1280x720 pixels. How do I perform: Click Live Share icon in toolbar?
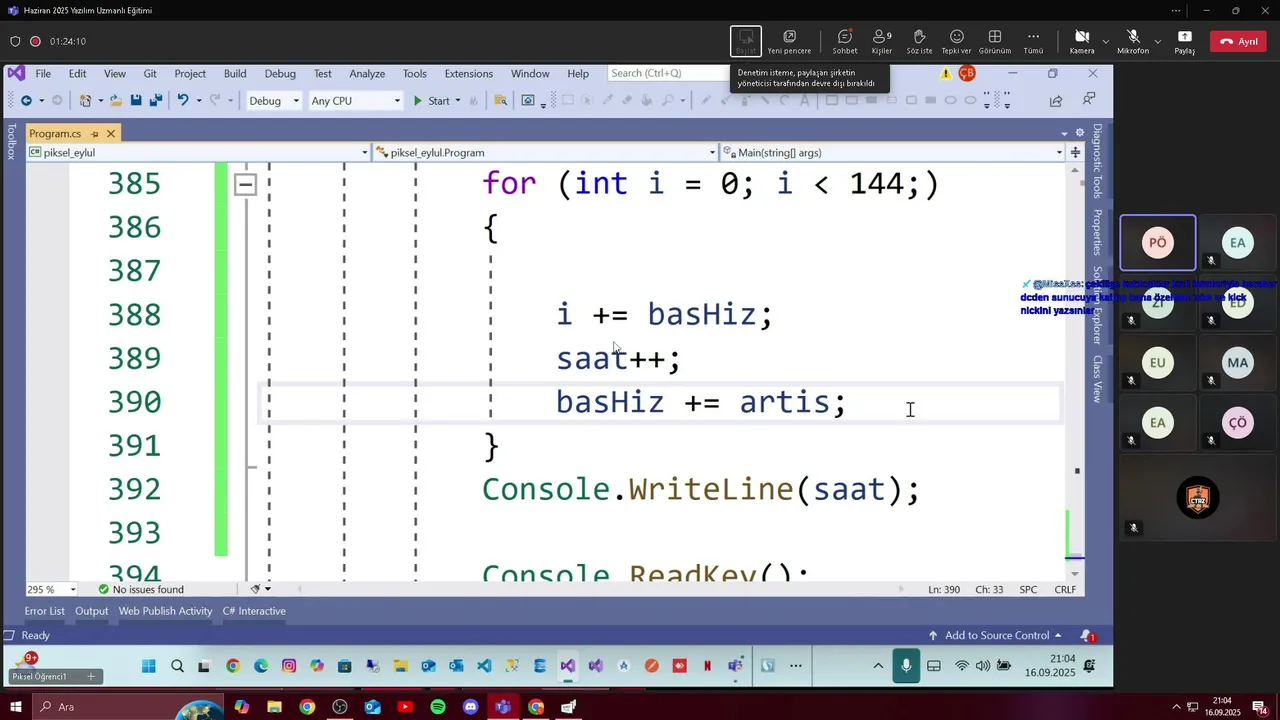[x=1056, y=100]
